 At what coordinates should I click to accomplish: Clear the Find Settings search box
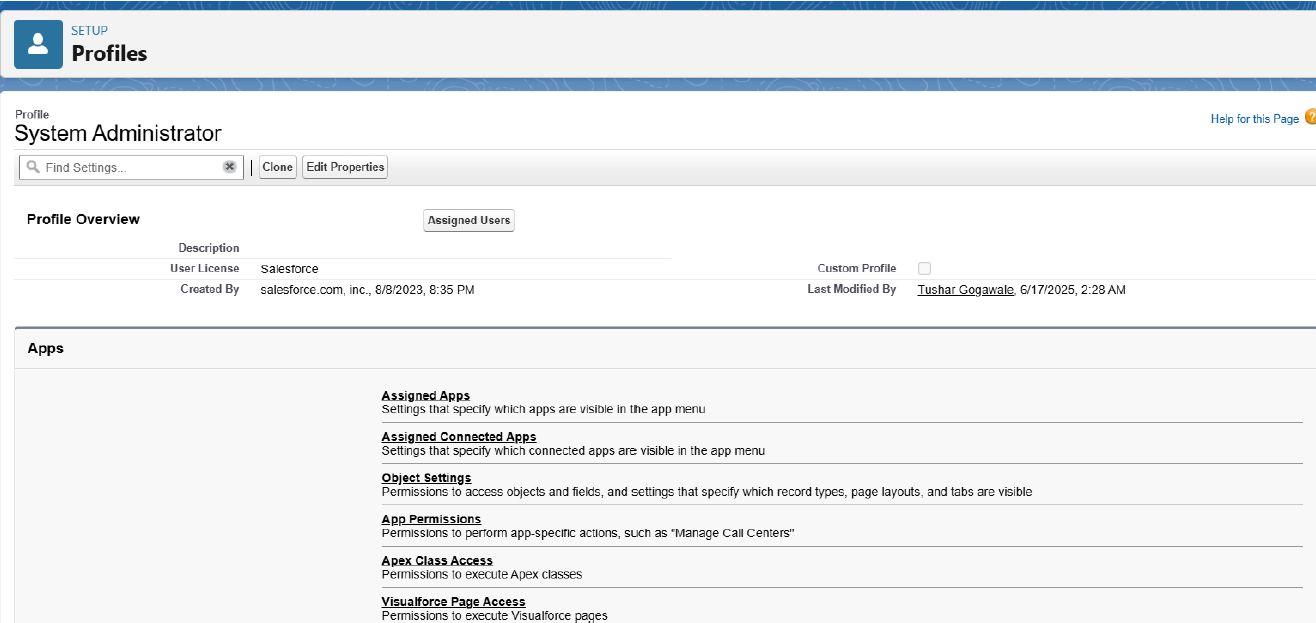pos(229,167)
